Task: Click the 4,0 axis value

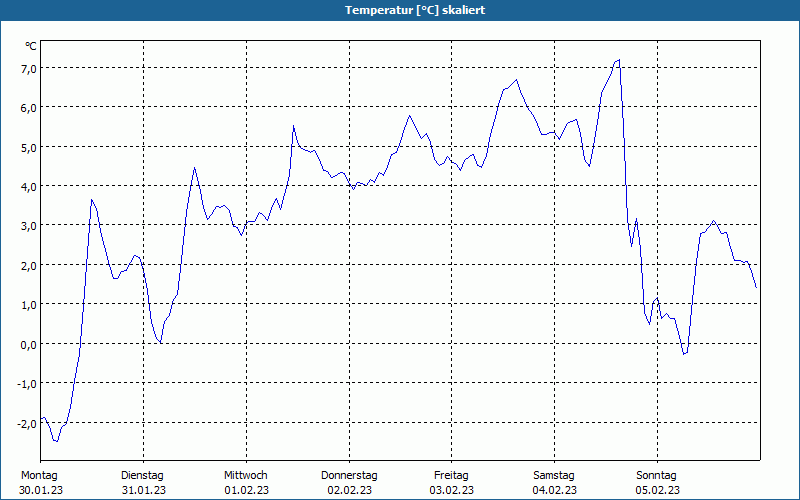Action: [x=28, y=187]
